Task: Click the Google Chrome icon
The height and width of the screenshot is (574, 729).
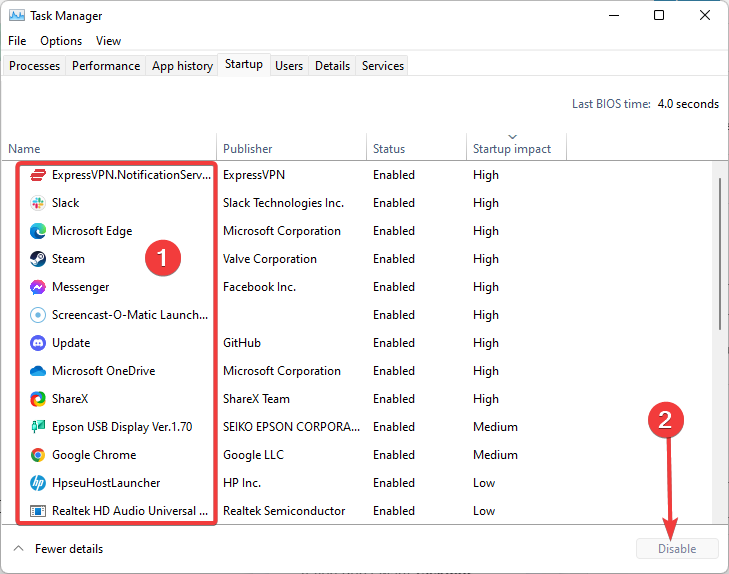Action: point(38,455)
